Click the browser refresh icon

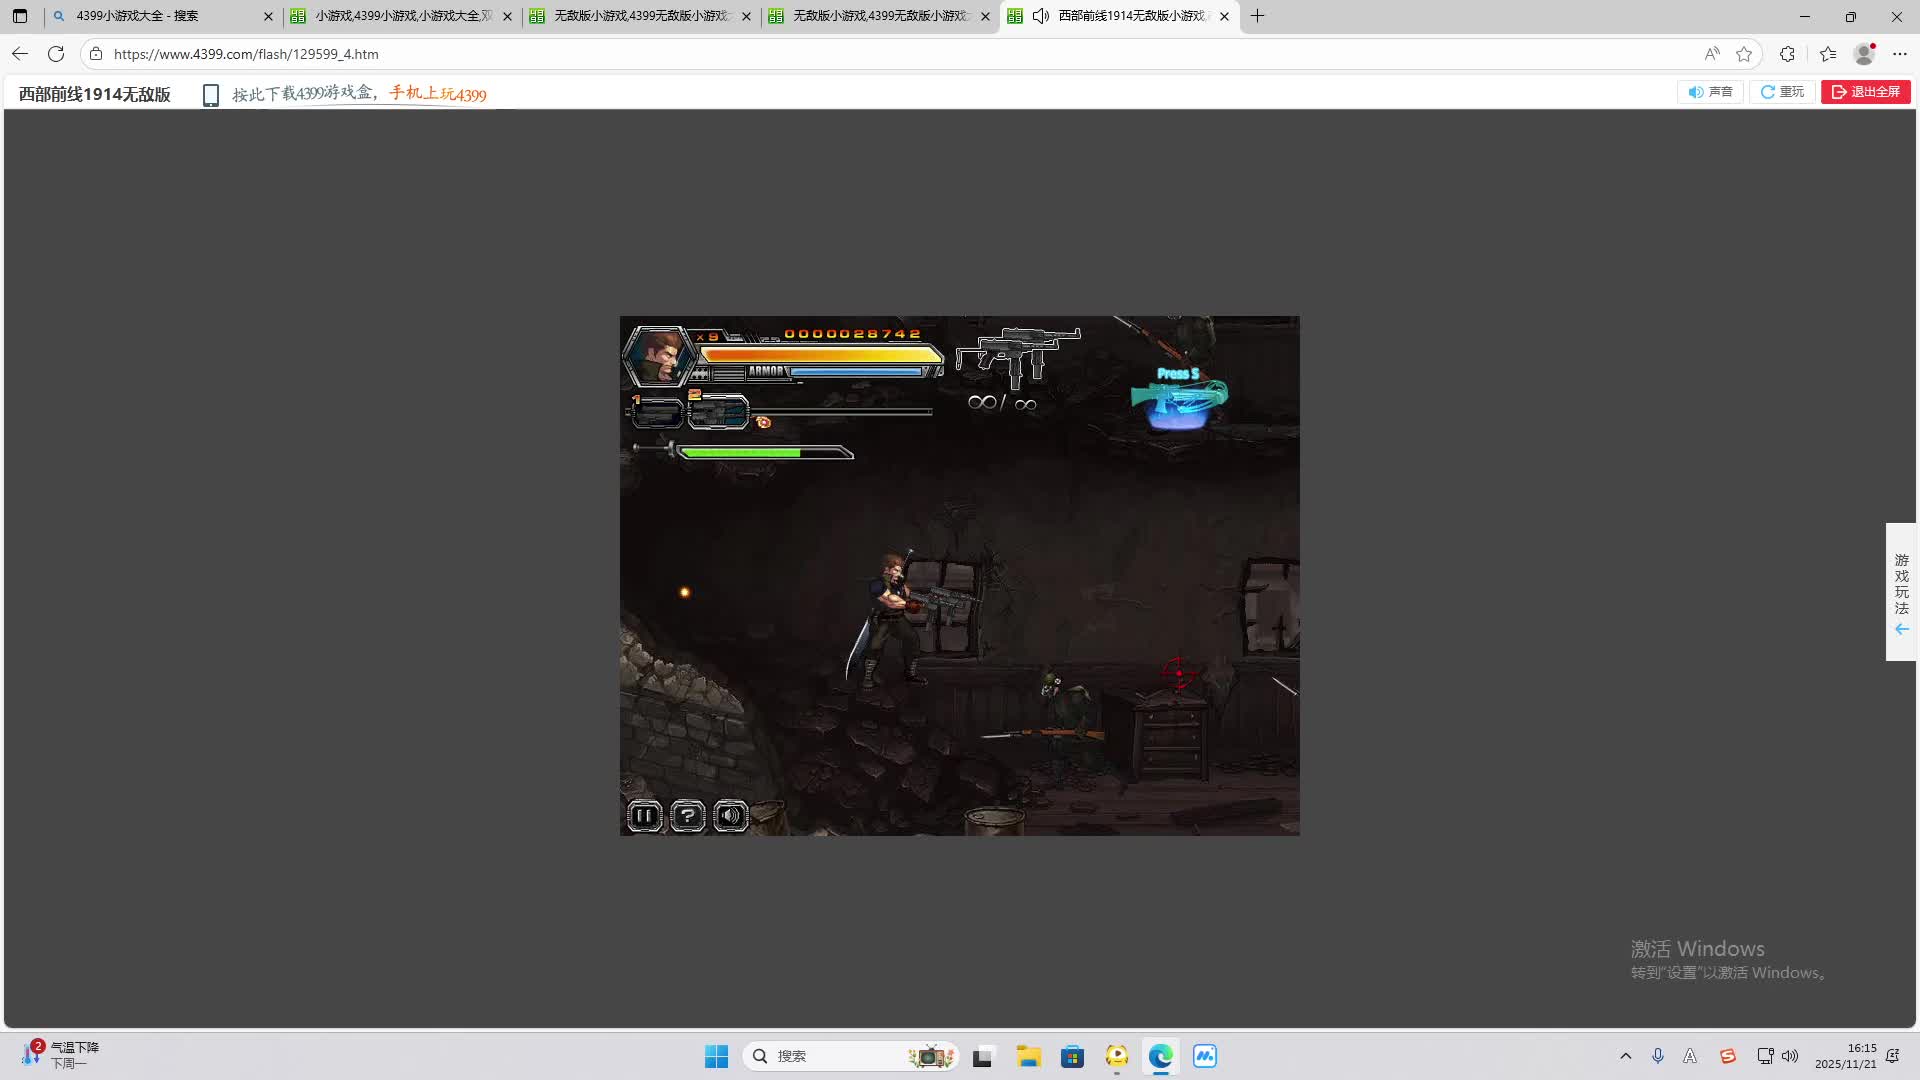coord(56,54)
